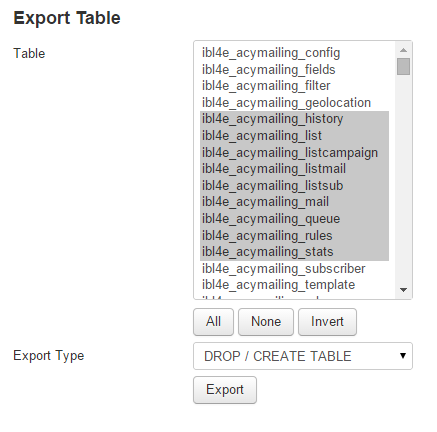Click the scroll down arrow in table list
Screen dimensions: 437x432
403,290
